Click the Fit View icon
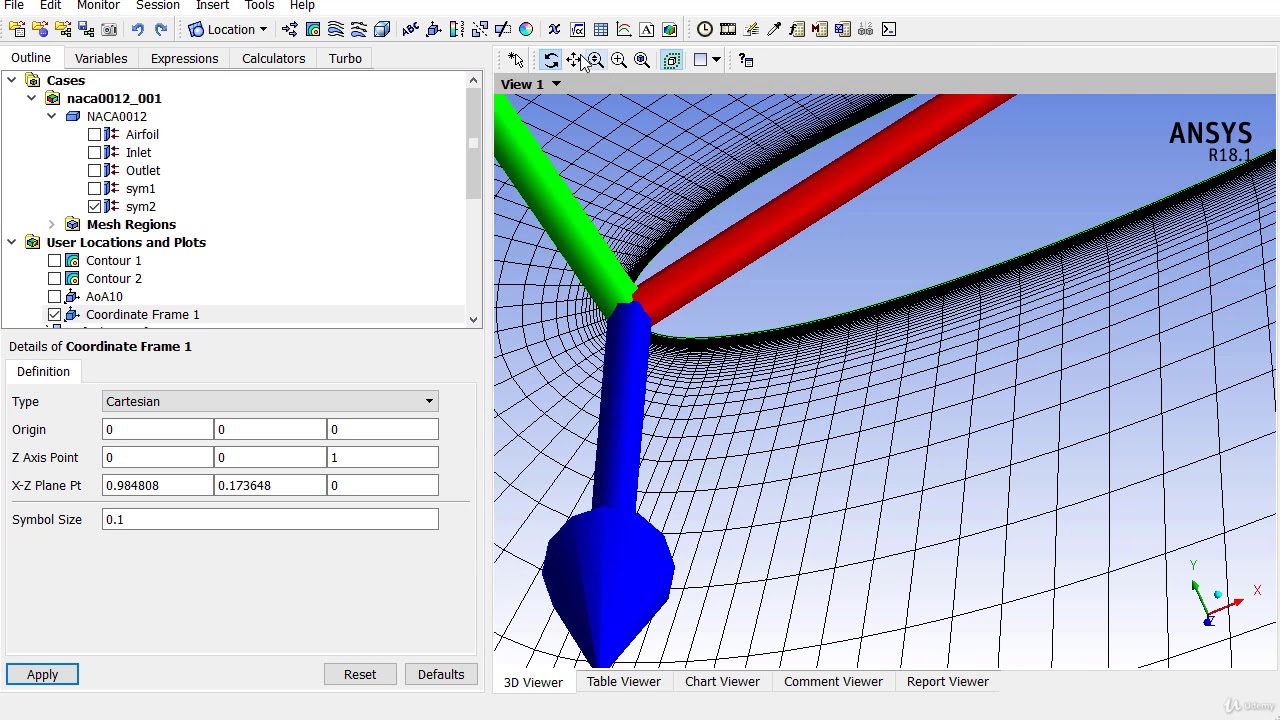The height and width of the screenshot is (720, 1280). pyautogui.click(x=642, y=60)
